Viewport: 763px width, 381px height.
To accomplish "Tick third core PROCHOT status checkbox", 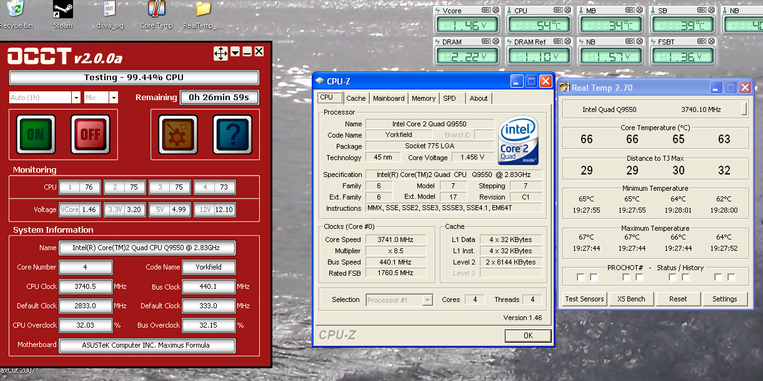I will pyautogui.click(x=672, y=277).
